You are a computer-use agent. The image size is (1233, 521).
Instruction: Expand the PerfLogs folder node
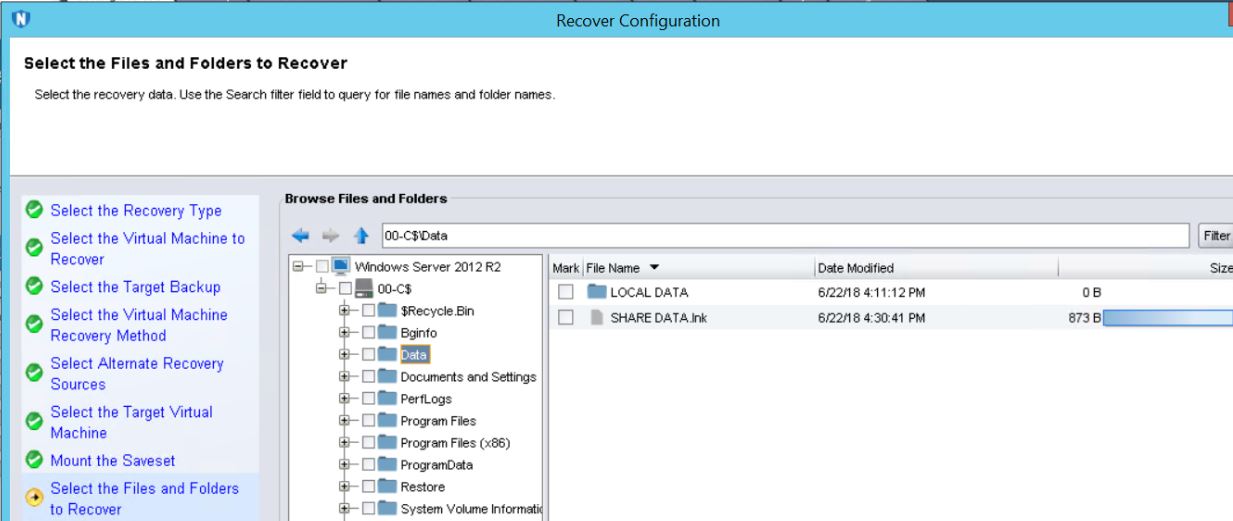(x=345, y=399)
